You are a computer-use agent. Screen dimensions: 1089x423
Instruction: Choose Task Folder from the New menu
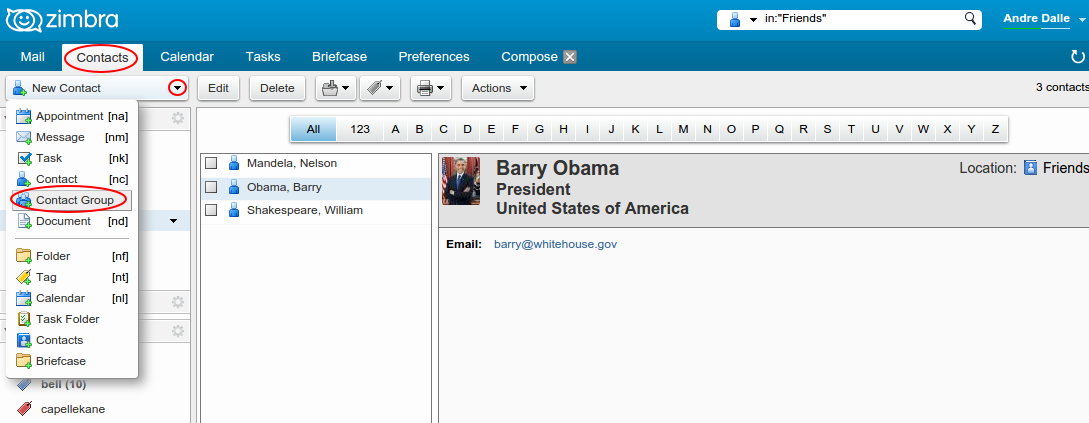click(72, 320)
